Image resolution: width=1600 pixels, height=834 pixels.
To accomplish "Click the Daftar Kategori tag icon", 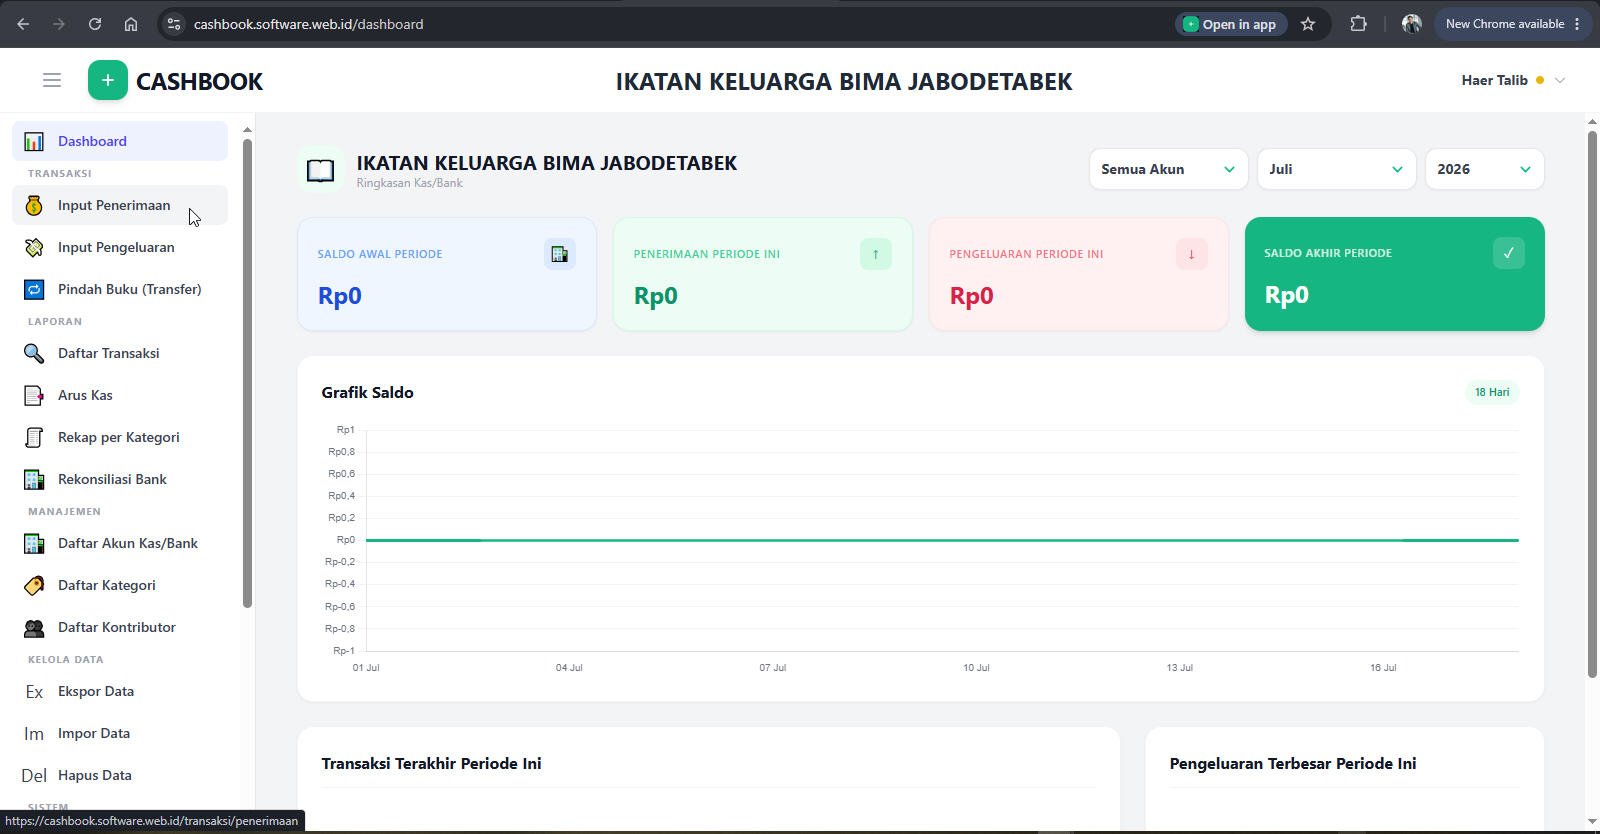I will point(34,585).
